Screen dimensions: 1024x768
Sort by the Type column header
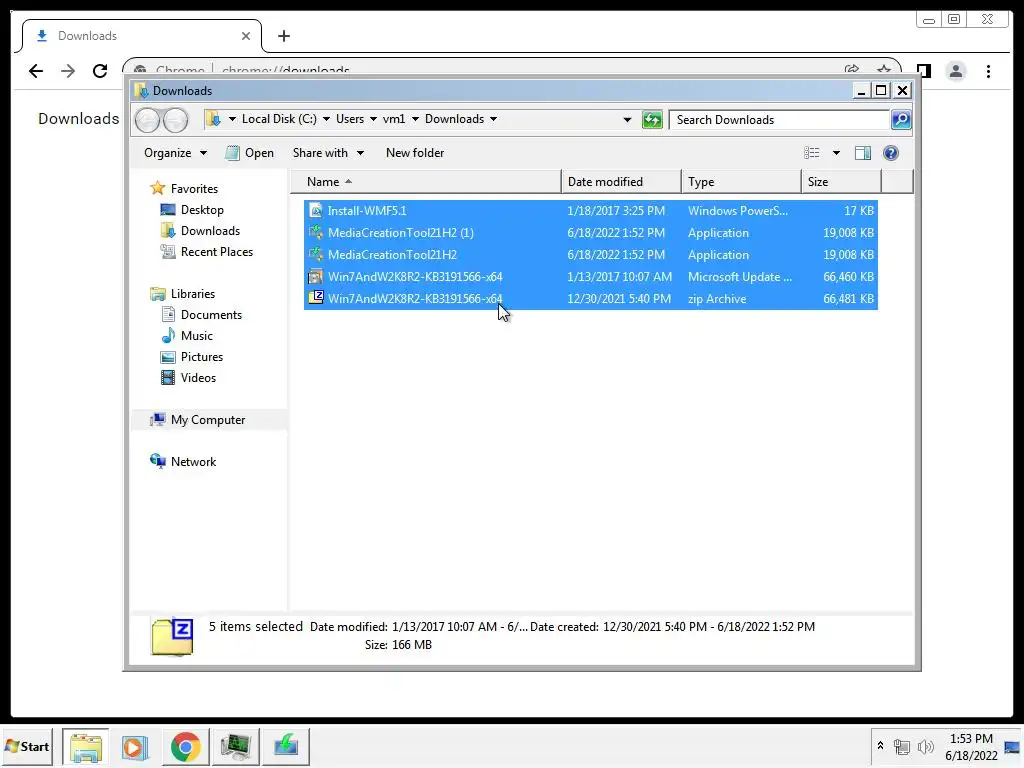[741, 182]
